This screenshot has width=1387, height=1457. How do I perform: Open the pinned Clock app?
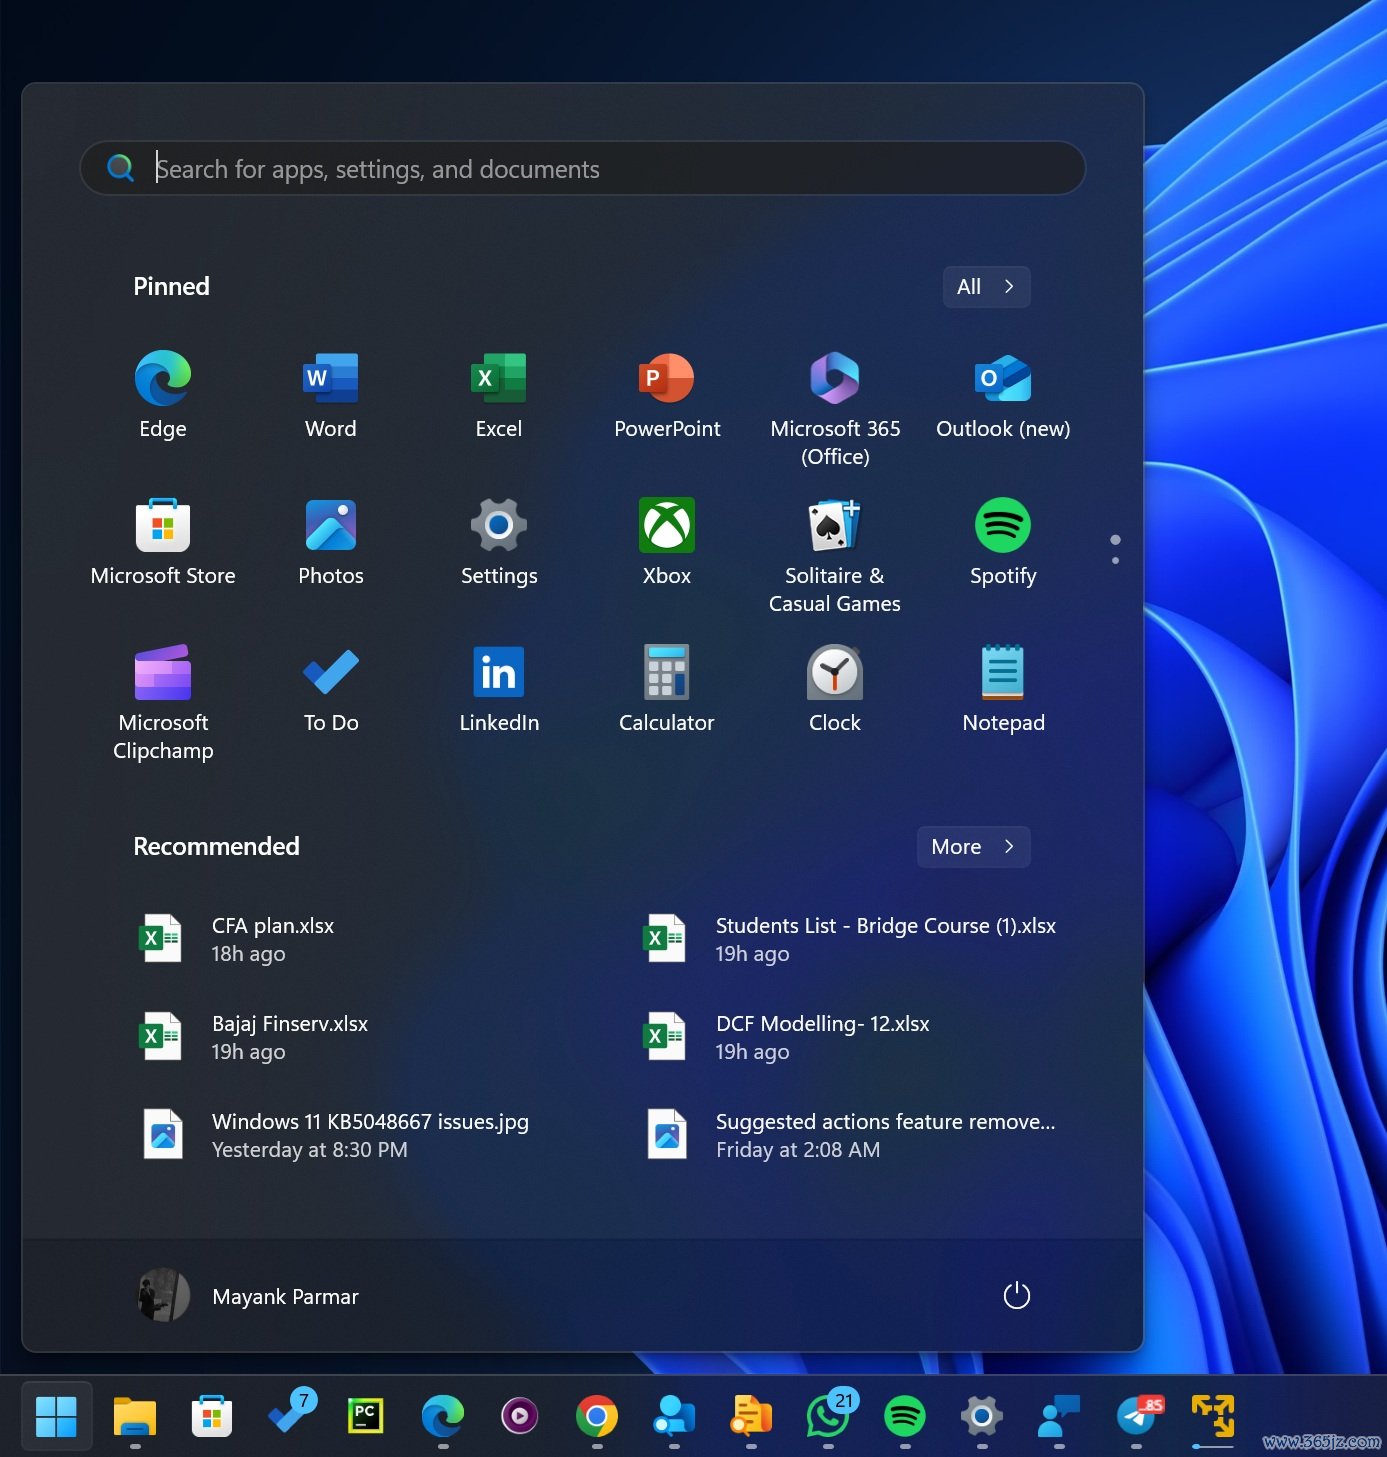click(835, 688)
